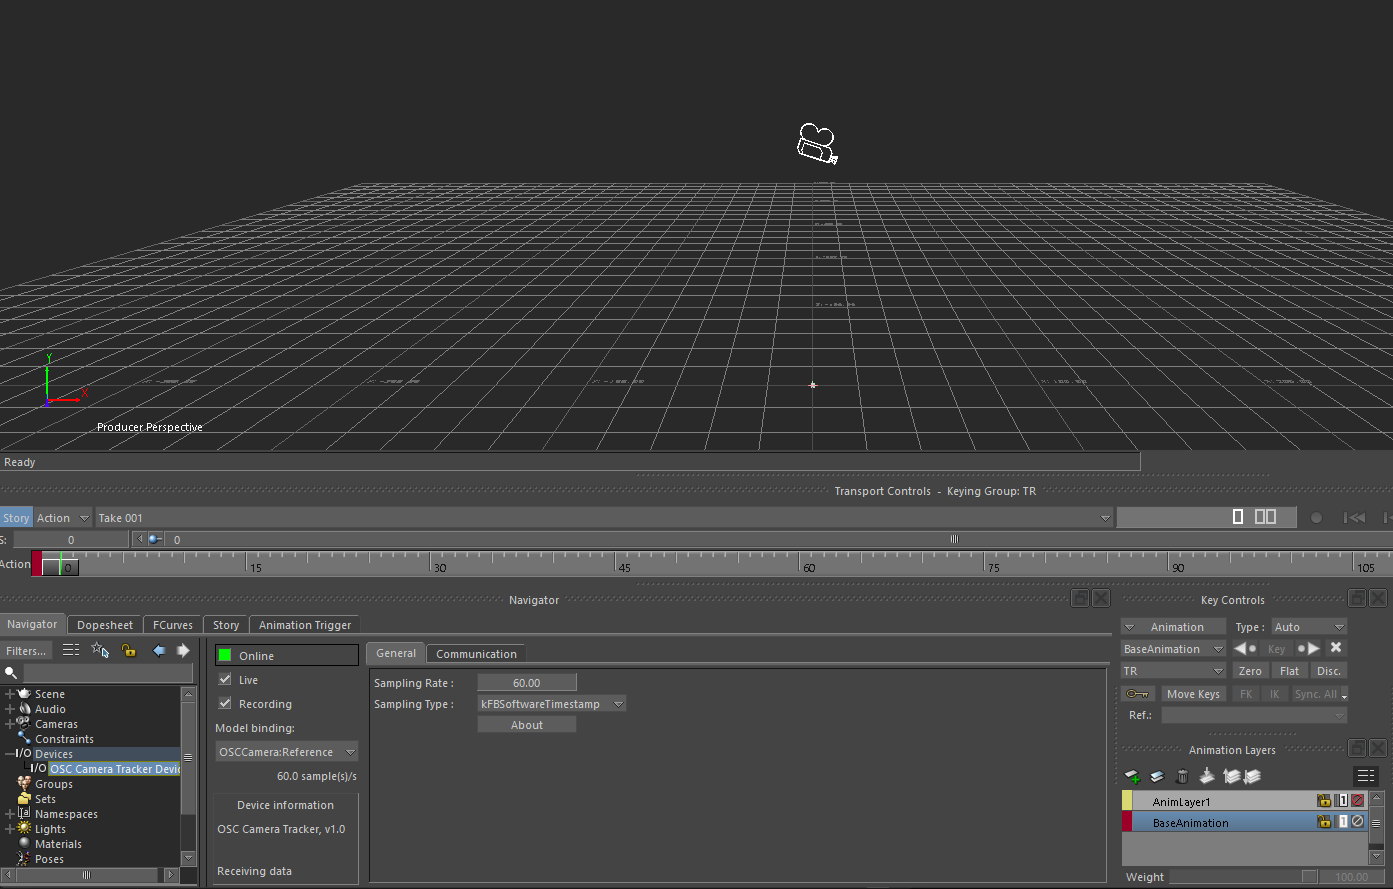1393x889 pixels.
Task: Click the move layer up icon
Action: [x=1231, y=776]
